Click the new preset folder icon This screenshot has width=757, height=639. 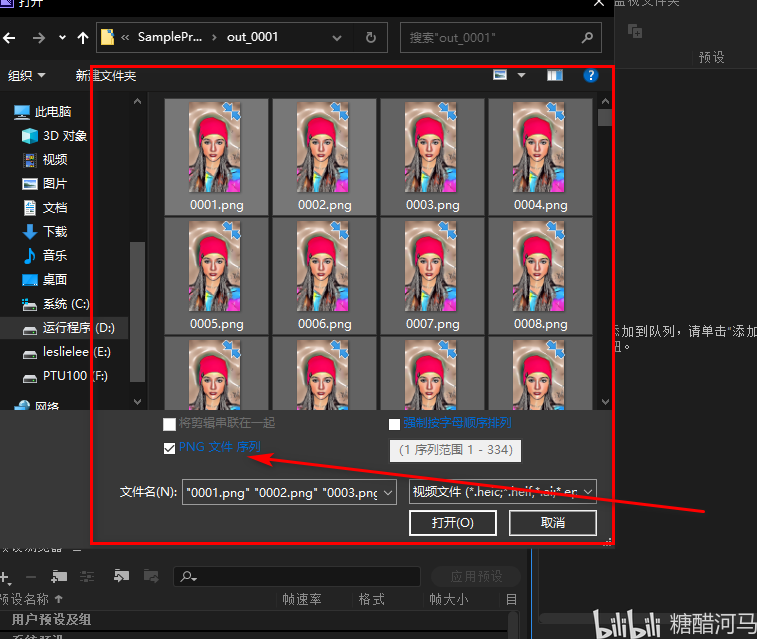[x=59, y=576]
